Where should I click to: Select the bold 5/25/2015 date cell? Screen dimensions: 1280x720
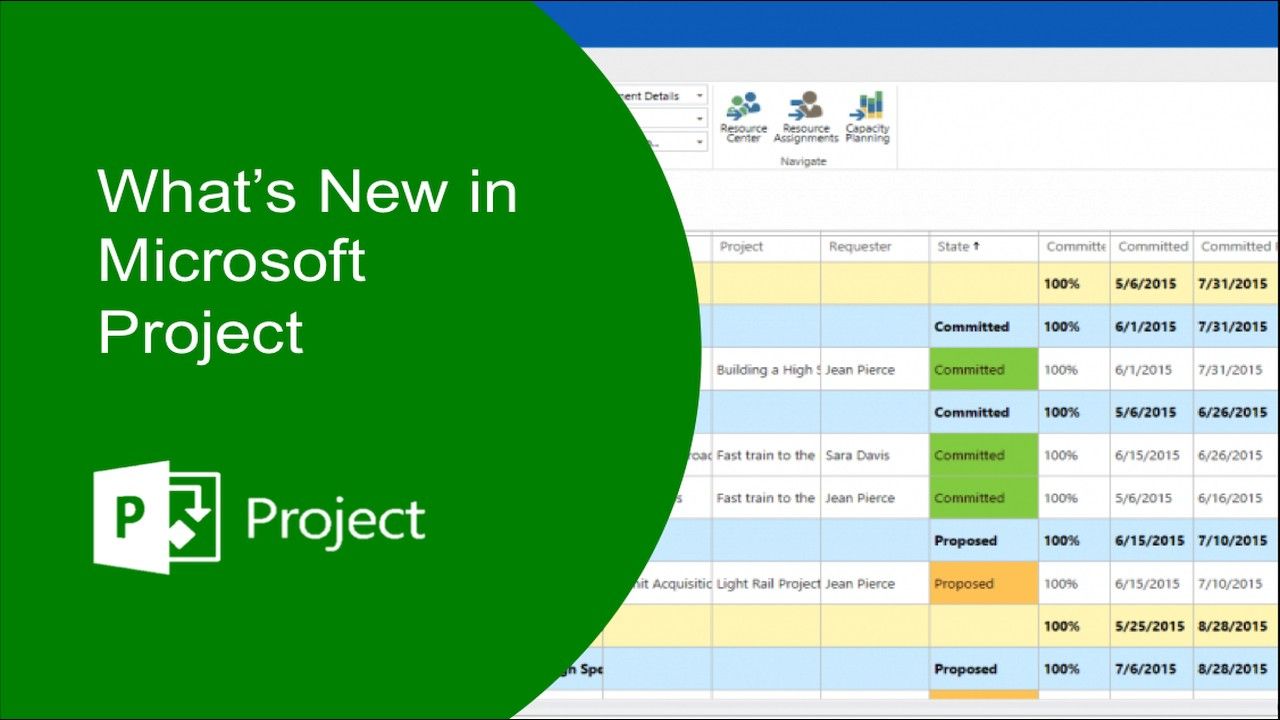click(1150, 627)
